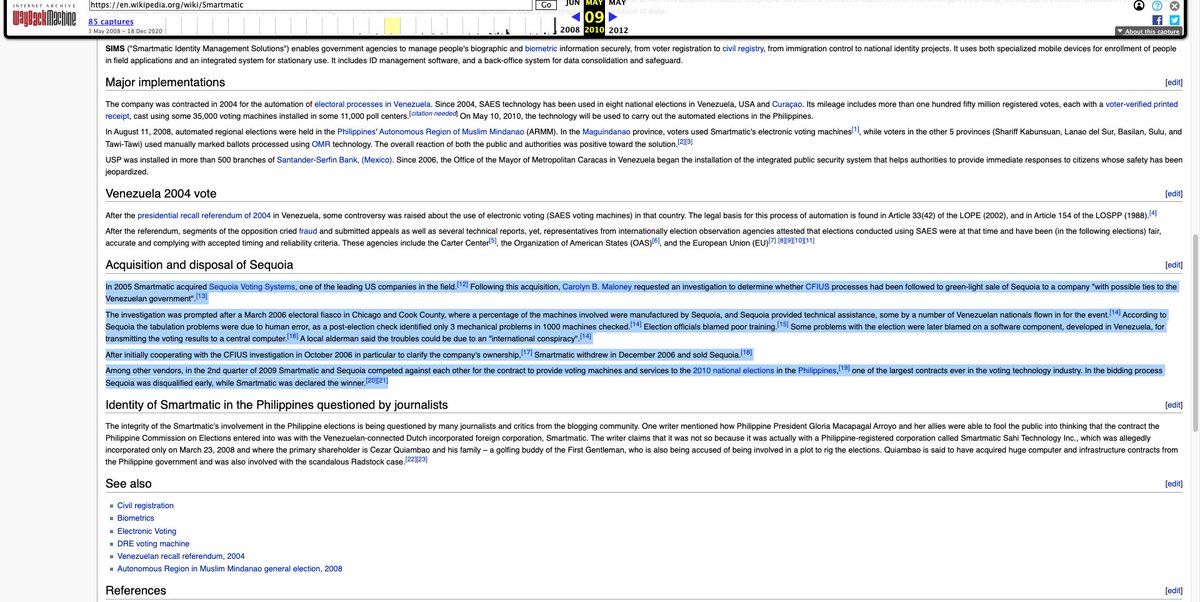
Task: Go to next capture with right arrow
Action: [x=613, y=16]
